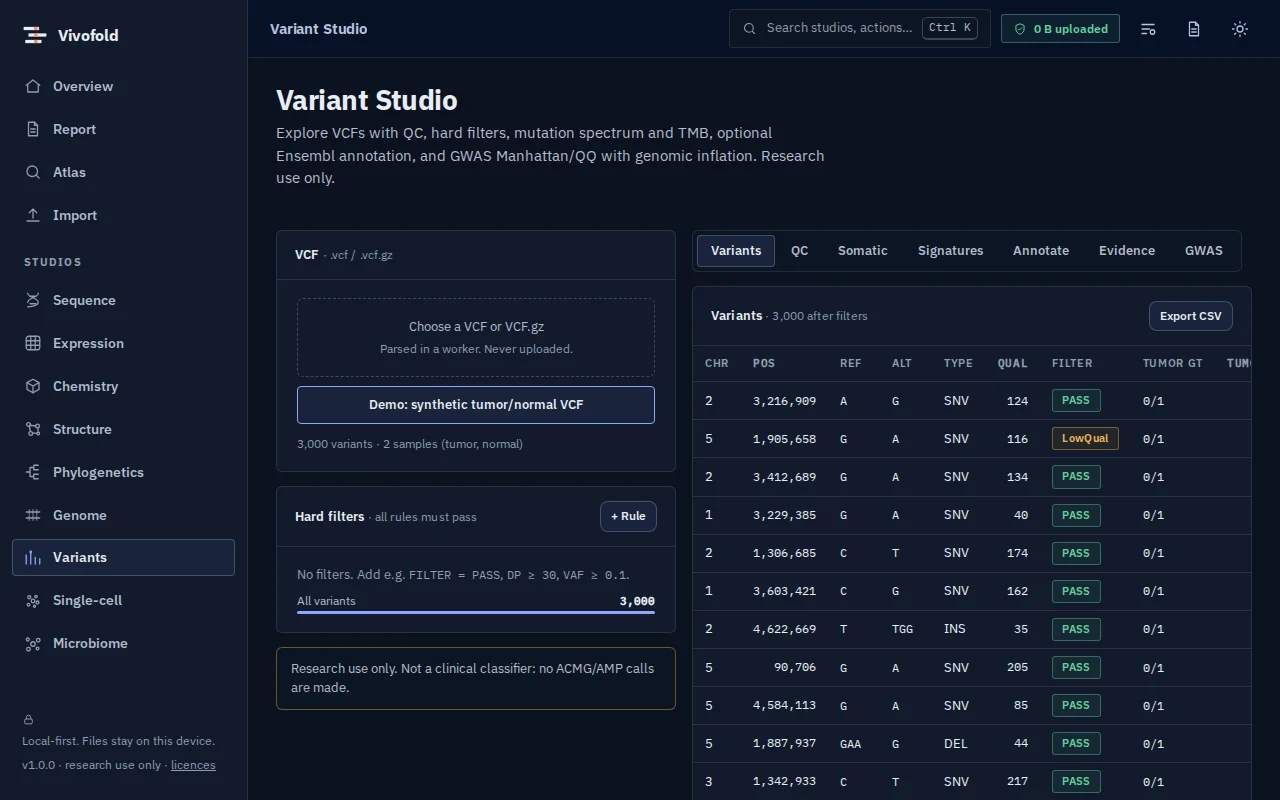
Task: Open the Overview home icon
Action: [33, 86]
